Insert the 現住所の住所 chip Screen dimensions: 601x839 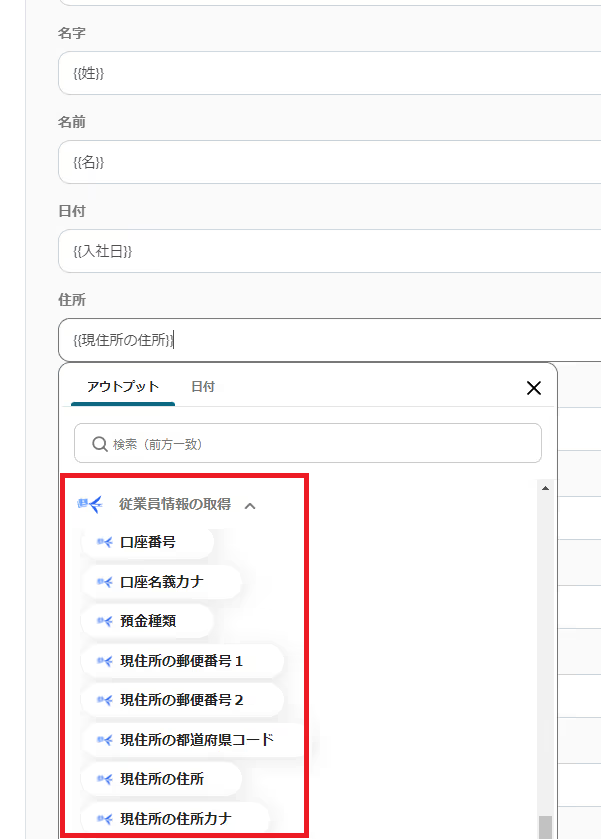pyautogui.click(x=161, y=779)
